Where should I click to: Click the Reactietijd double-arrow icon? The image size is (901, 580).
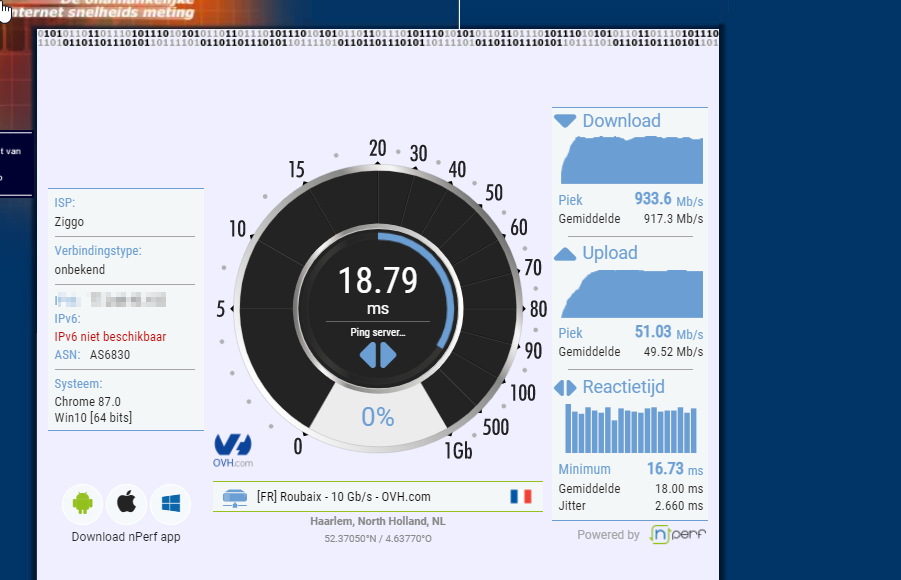tap(565, 387)
